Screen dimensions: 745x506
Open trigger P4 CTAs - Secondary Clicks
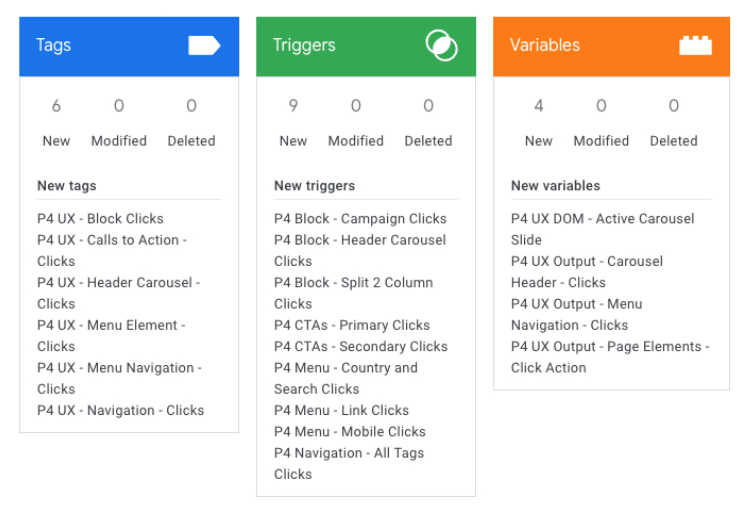pyautogui.click(x=361, y=346)
